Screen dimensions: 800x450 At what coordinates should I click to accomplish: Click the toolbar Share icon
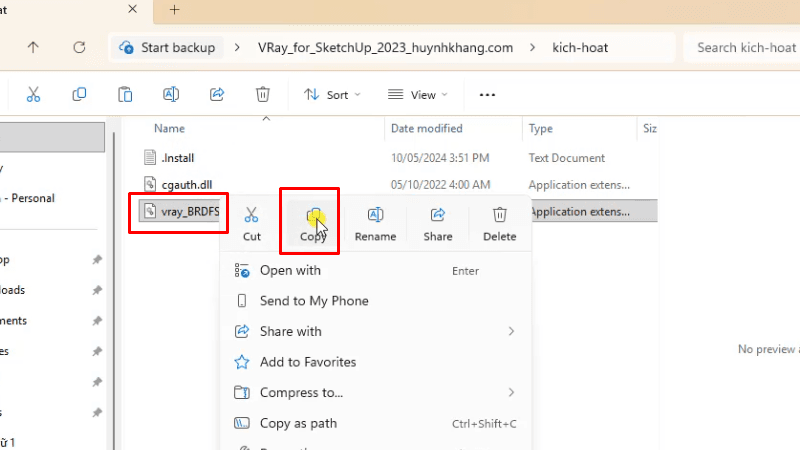[x=217, y=94]
